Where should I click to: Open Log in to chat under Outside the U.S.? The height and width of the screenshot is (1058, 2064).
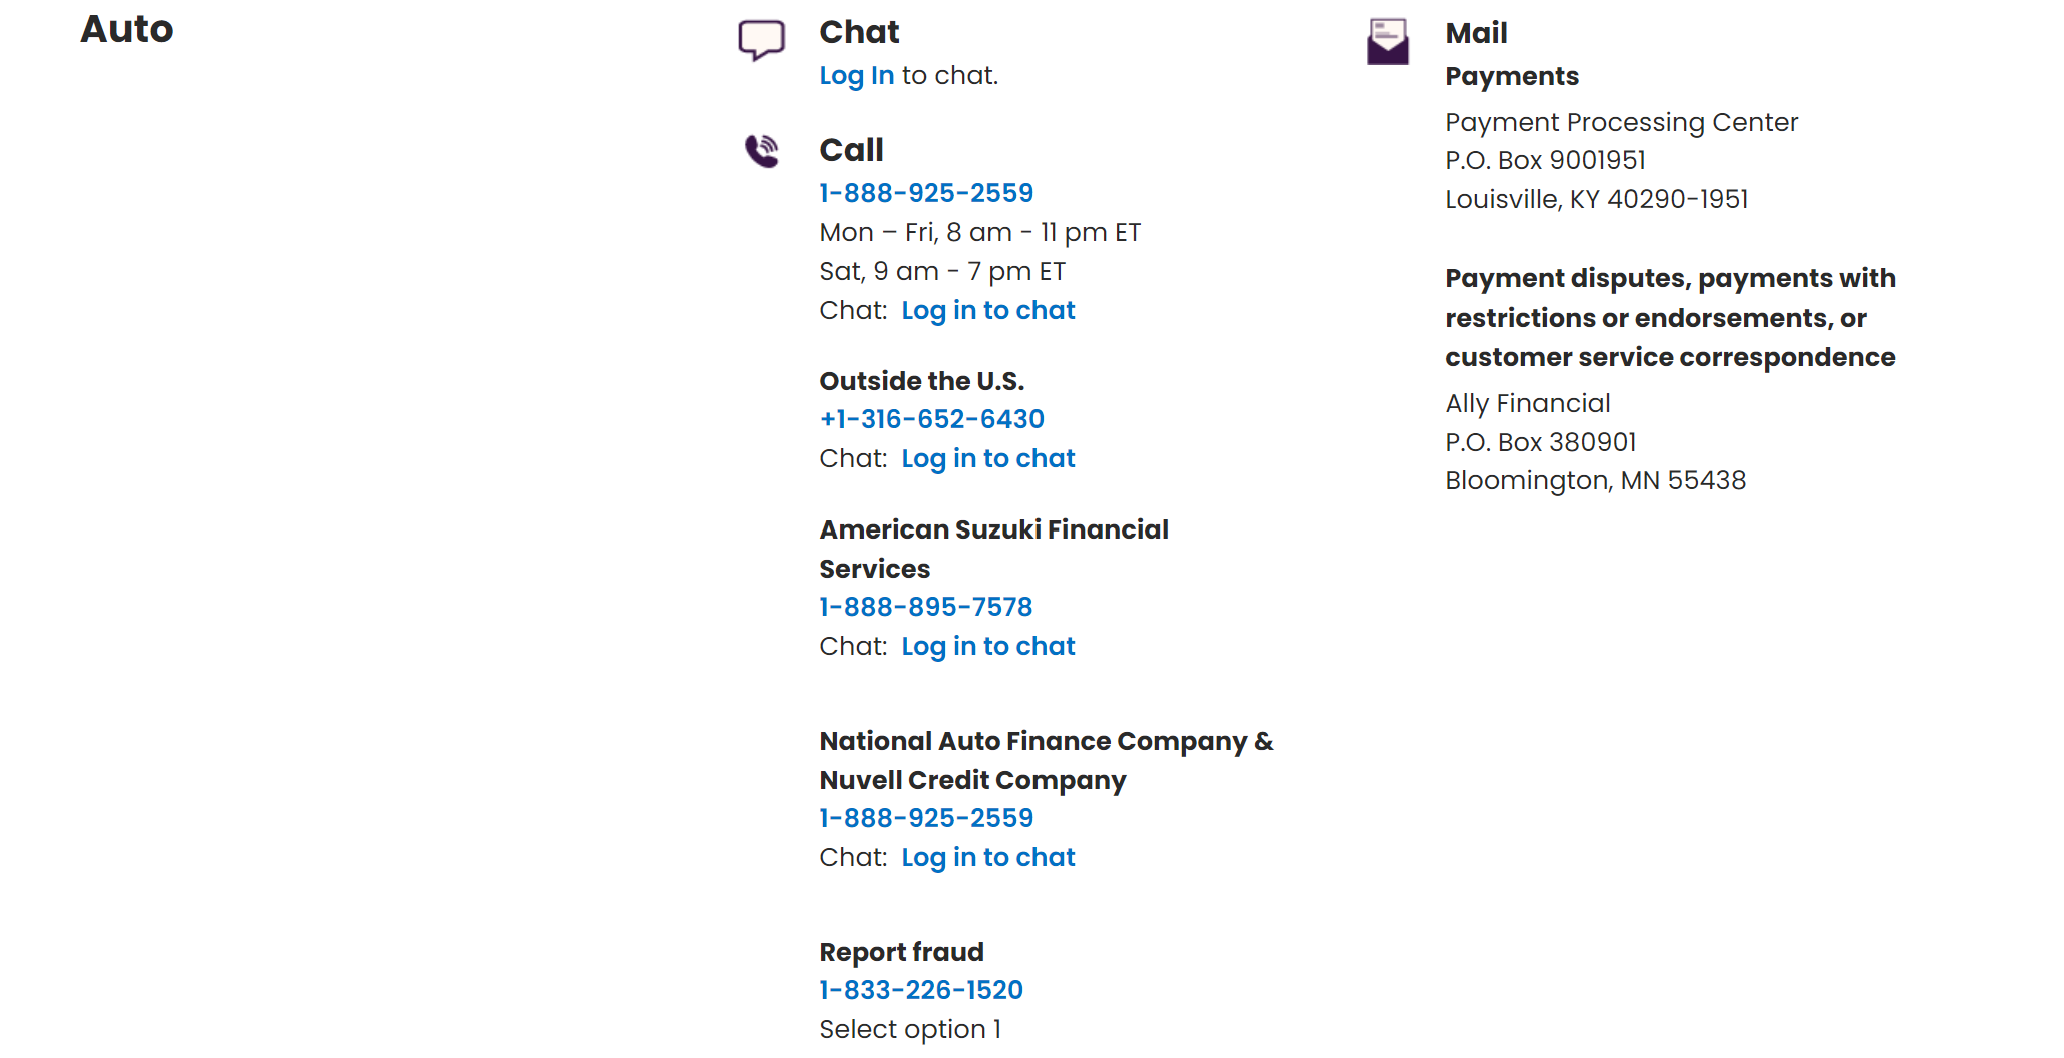pos(988,459)
